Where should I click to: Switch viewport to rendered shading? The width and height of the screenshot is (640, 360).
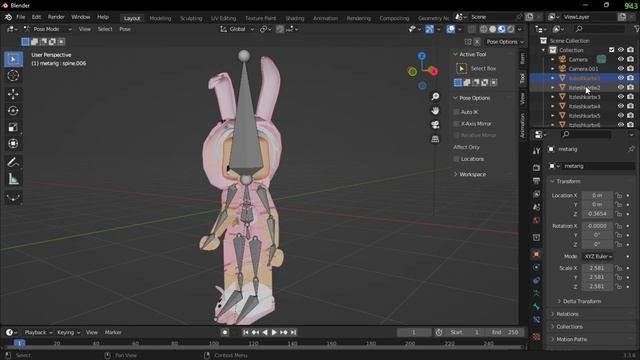click(x=511, y=29)
